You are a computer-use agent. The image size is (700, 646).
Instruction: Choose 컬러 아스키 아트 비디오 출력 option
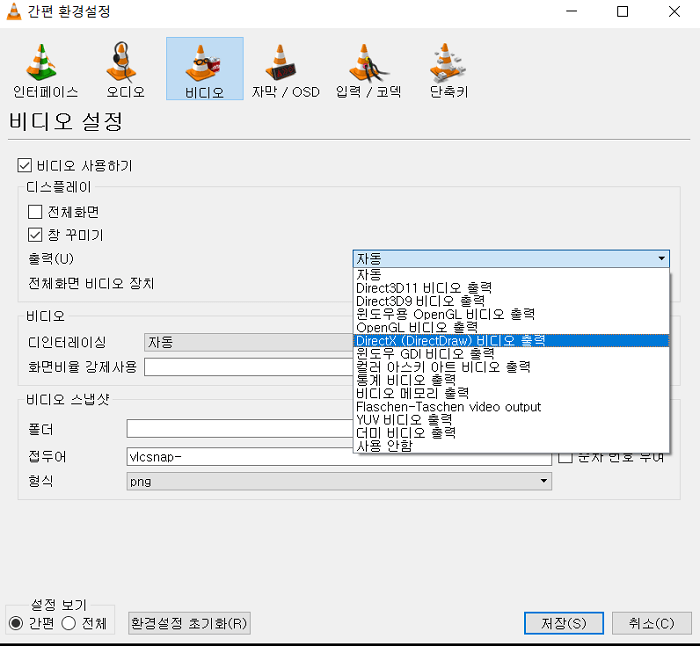(x=511, y=367)
